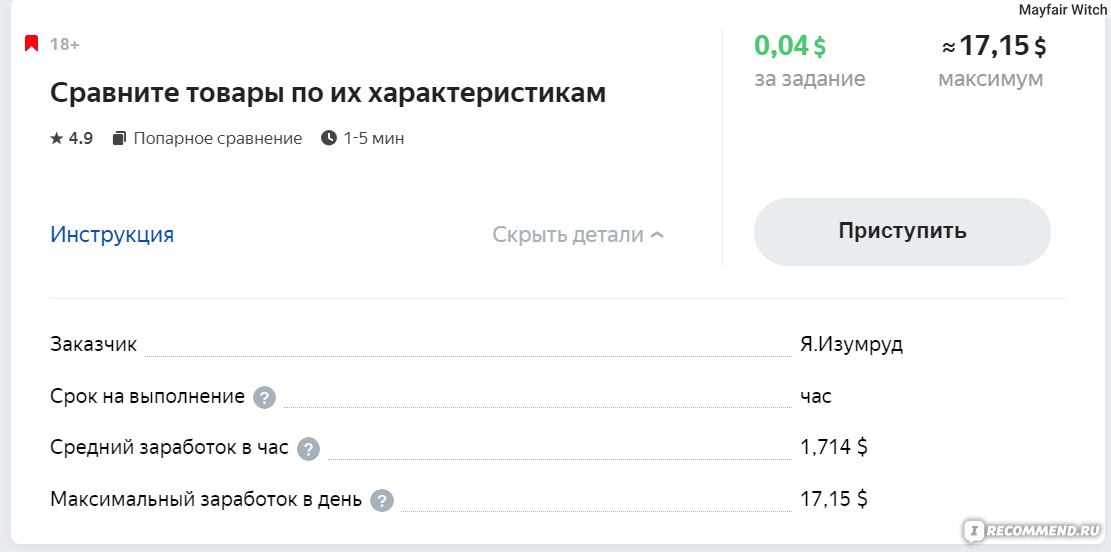Click the iRecommend.ru watermark logo
Viewport: 1111px width, 552px height.
(x=1031, y=530)
